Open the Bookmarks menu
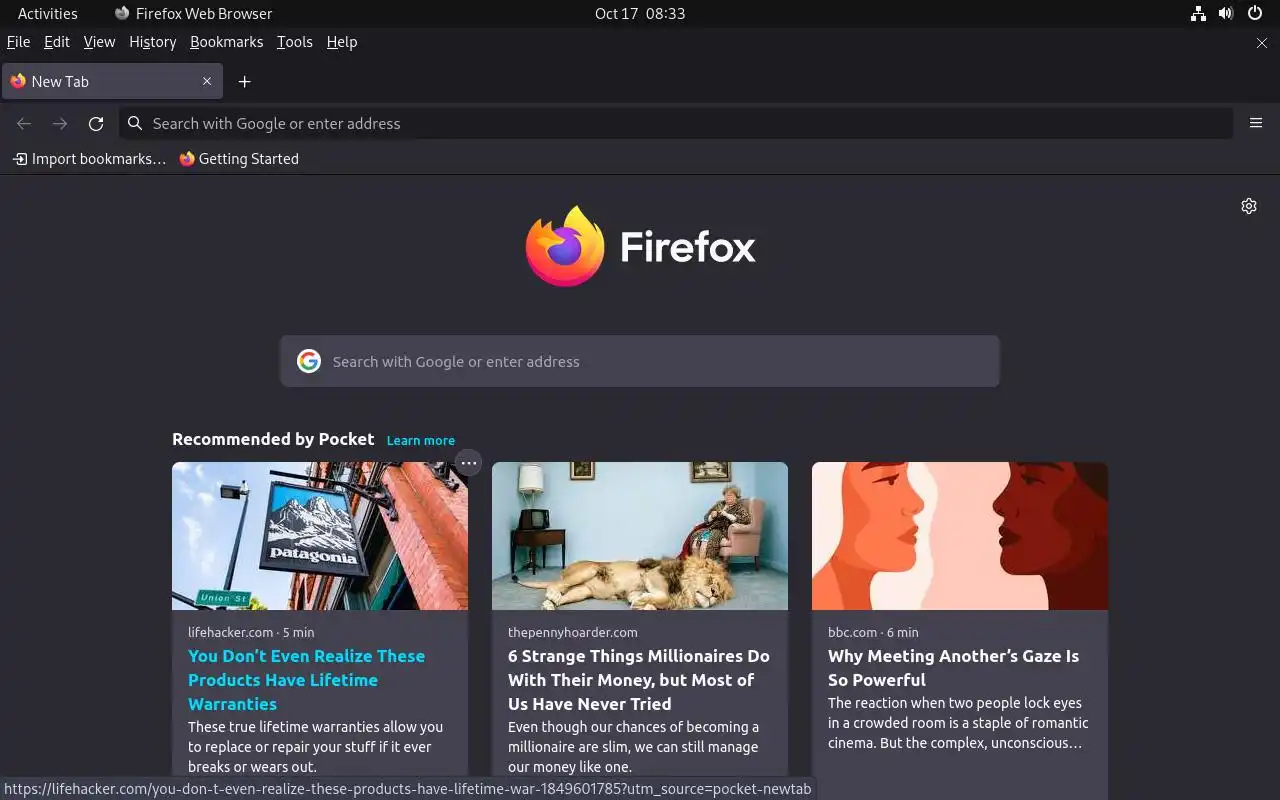The width and height of the screenshot is (1280, 800). [x=226, y=42]
